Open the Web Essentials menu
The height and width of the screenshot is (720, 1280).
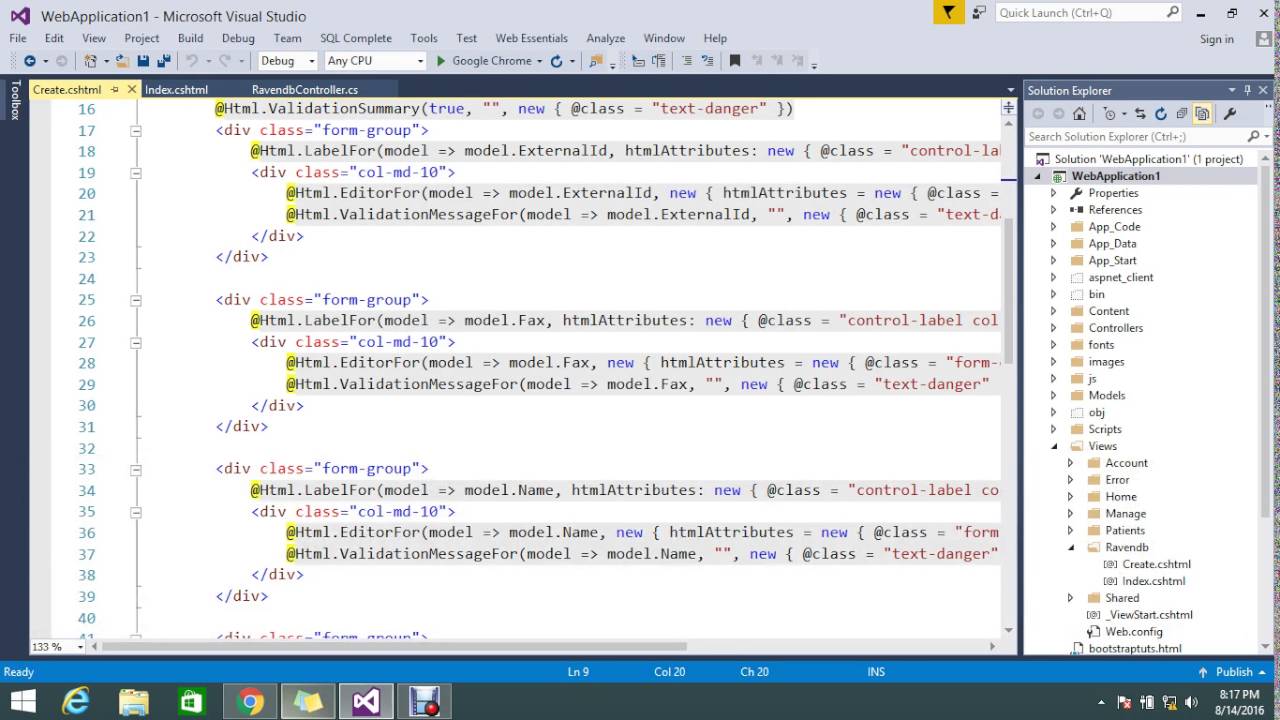click(x=531, y=38)
